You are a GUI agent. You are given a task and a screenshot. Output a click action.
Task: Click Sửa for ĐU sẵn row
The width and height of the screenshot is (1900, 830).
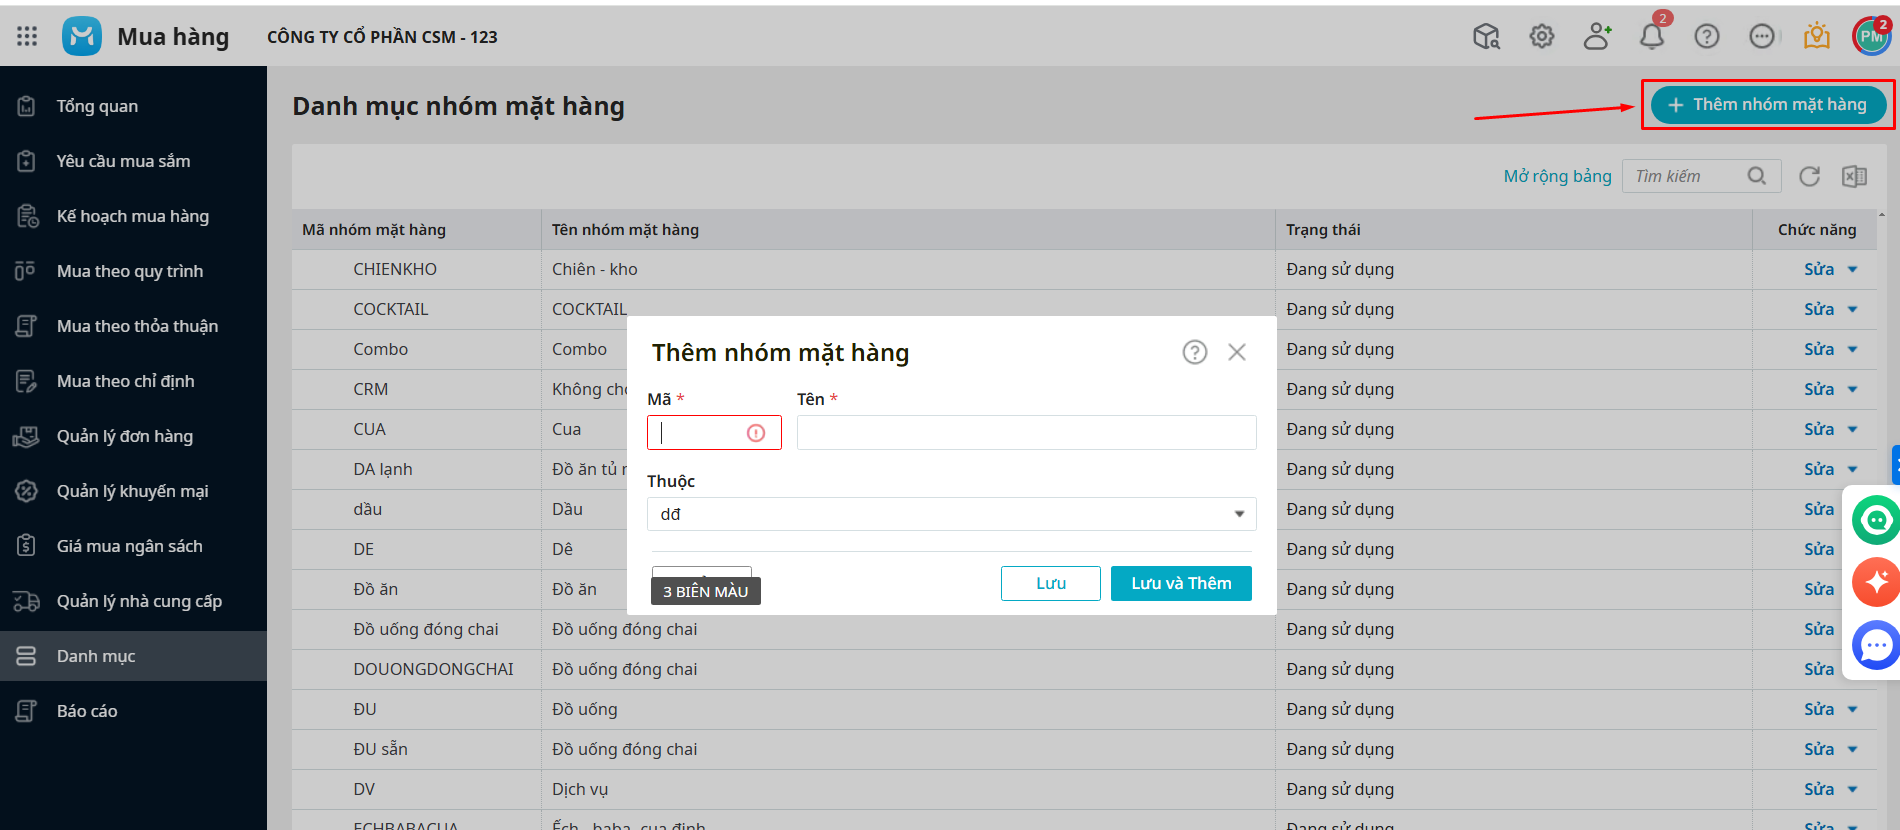1819,749
